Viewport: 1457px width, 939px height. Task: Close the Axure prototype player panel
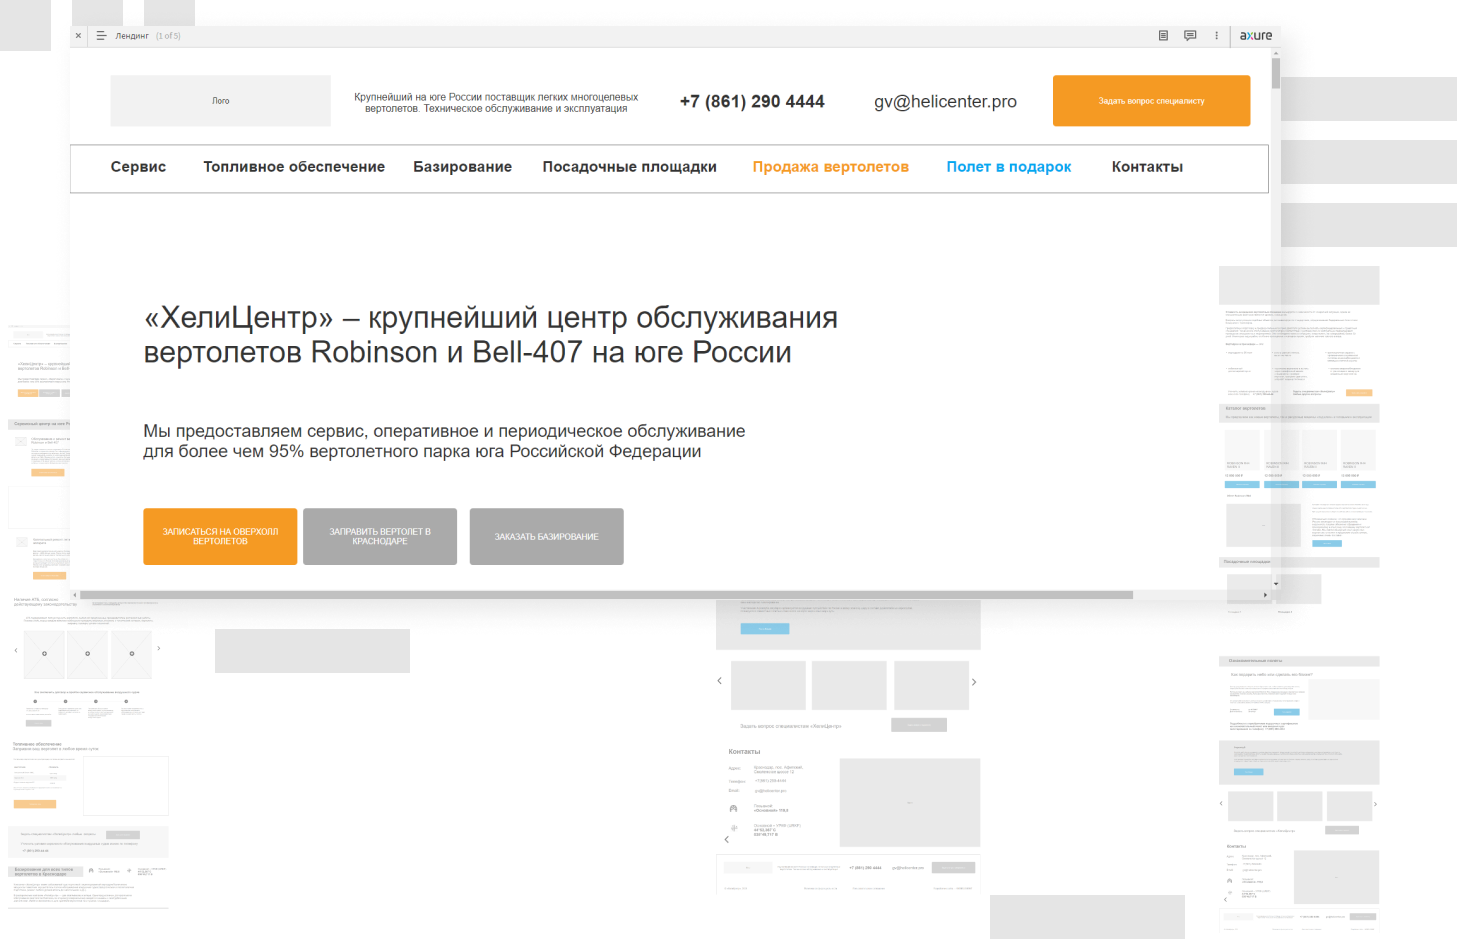coord(79,36)
